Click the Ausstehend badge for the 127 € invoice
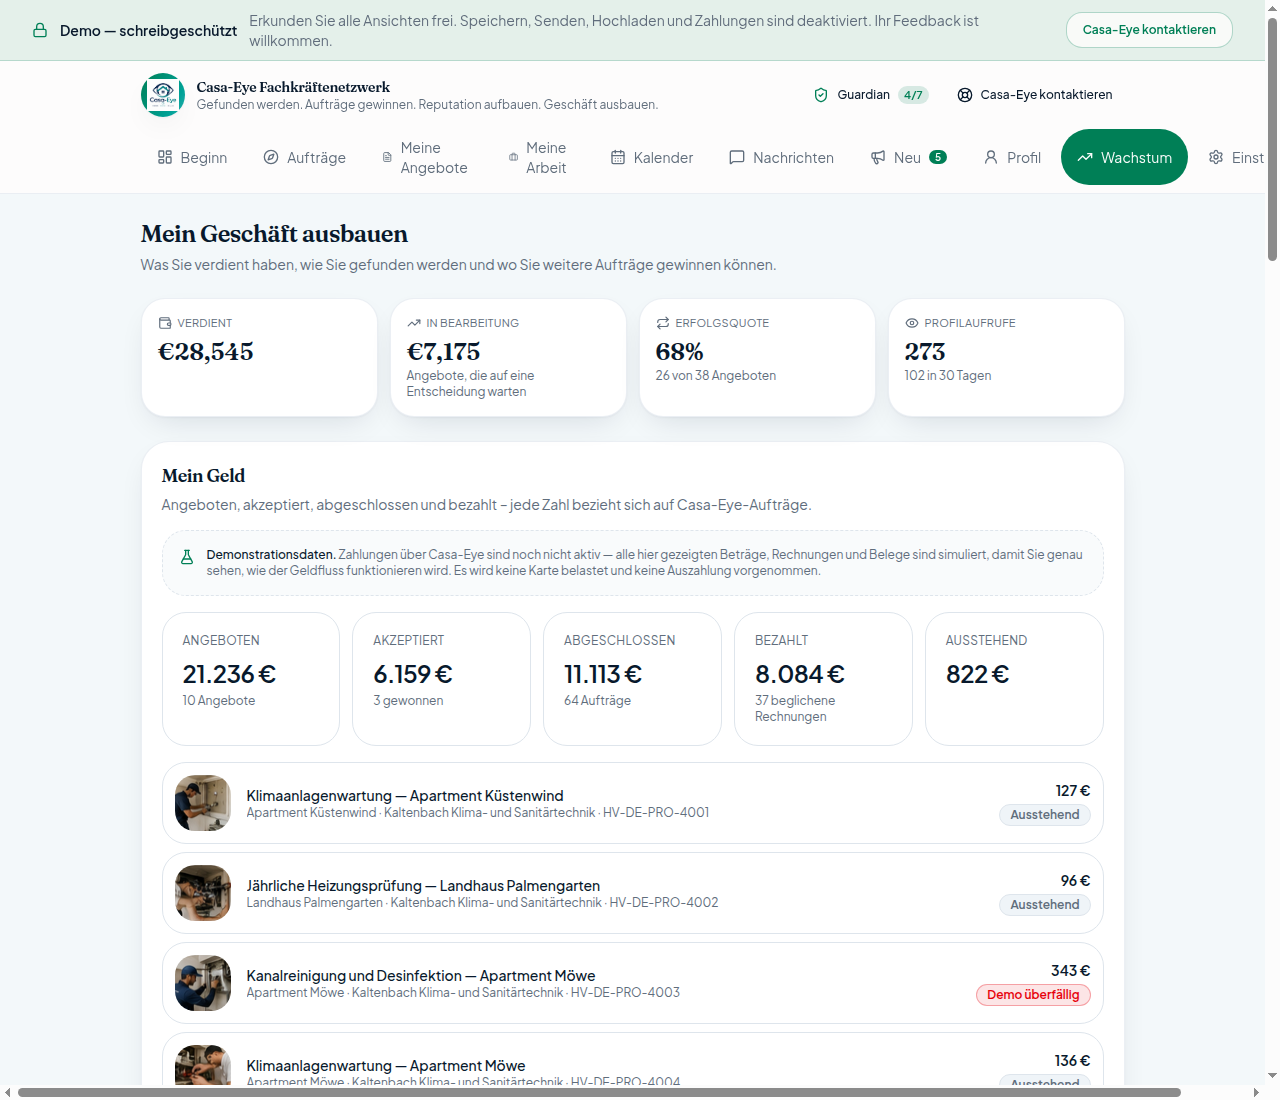 [x=1045, y=815]
